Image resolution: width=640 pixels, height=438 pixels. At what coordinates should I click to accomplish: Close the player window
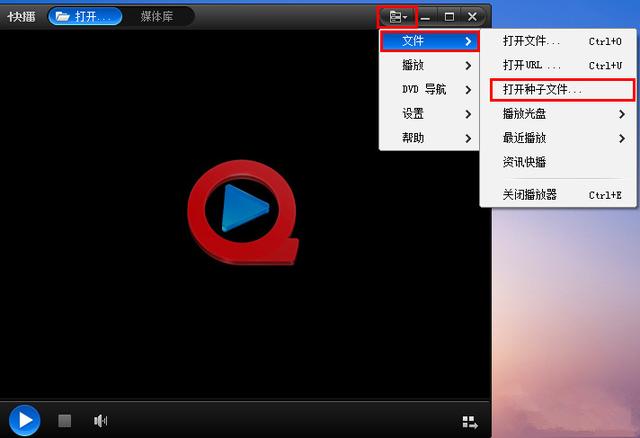click(x=473, y=17)
